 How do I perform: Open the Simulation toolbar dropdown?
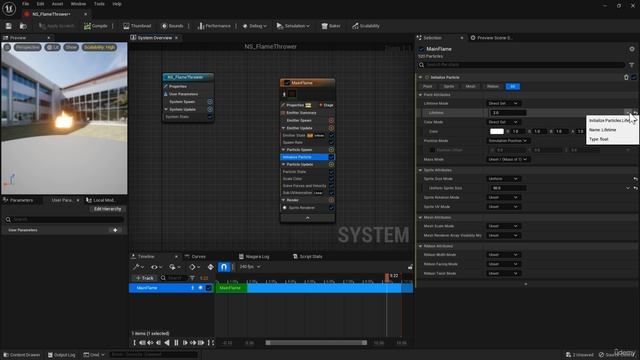tap(293, 26)
